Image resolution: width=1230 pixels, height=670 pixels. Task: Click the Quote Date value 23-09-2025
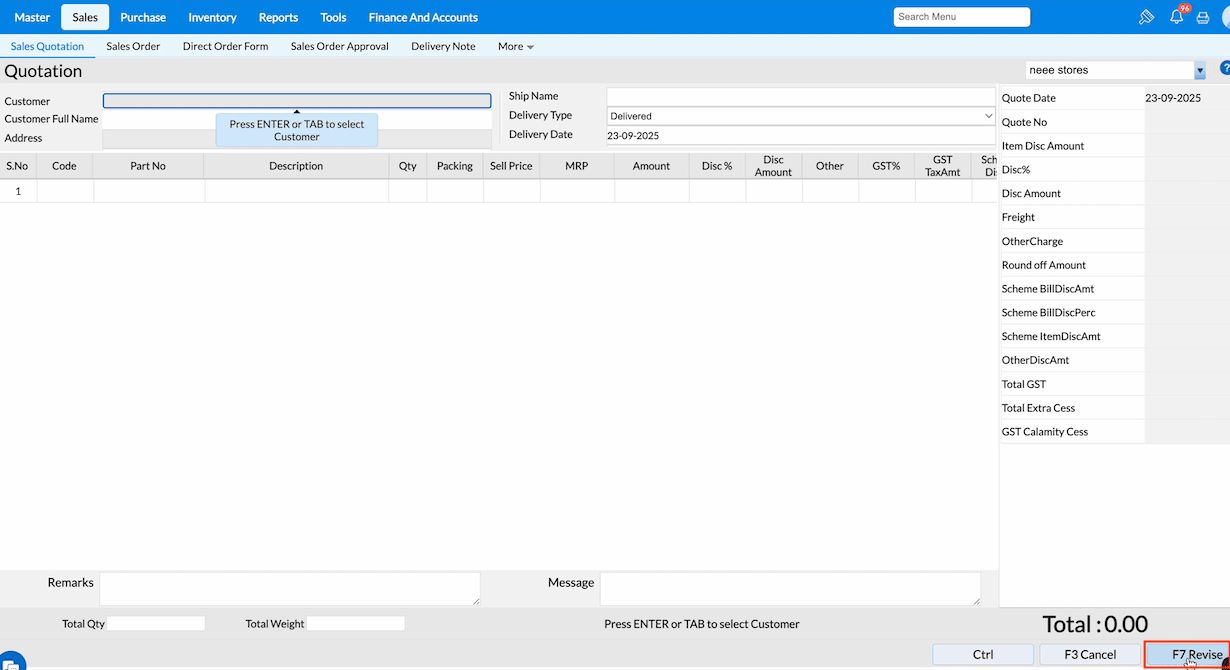1173,98
